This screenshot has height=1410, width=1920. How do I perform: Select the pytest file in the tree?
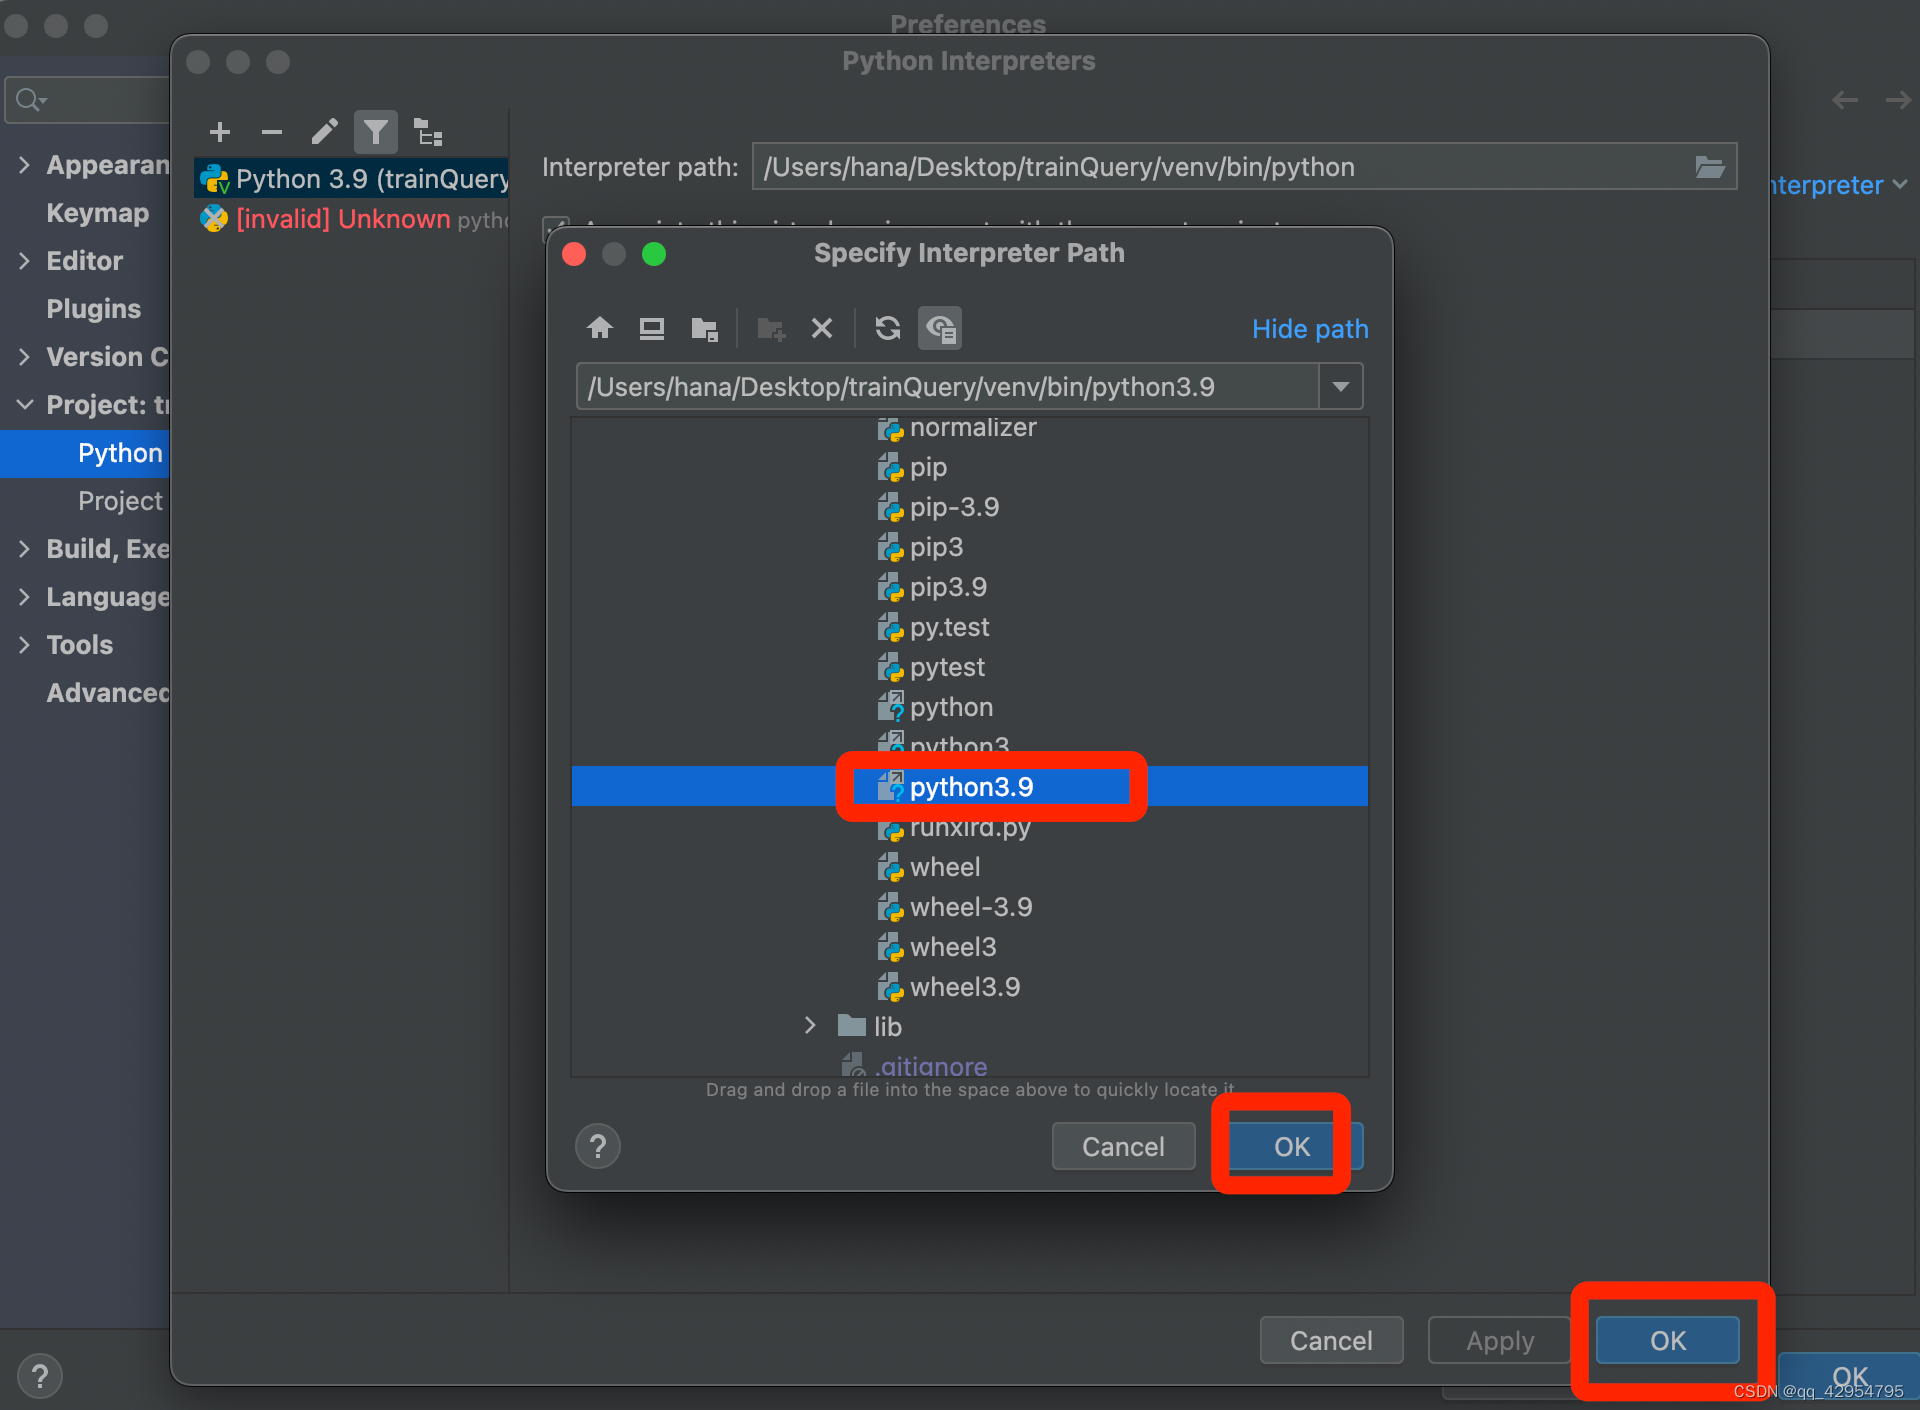coord(946,667)
